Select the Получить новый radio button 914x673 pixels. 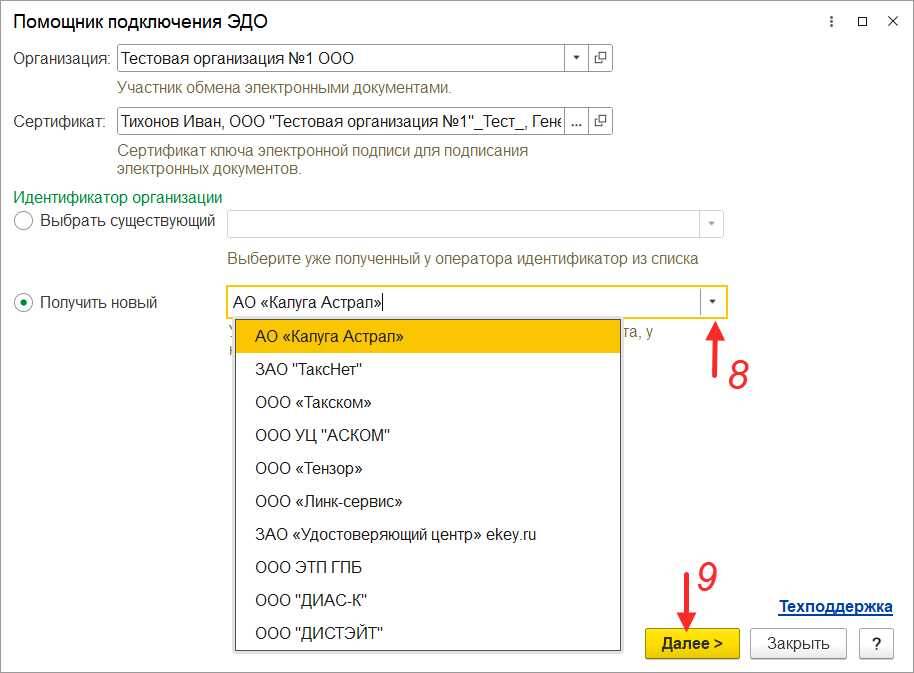23,303
